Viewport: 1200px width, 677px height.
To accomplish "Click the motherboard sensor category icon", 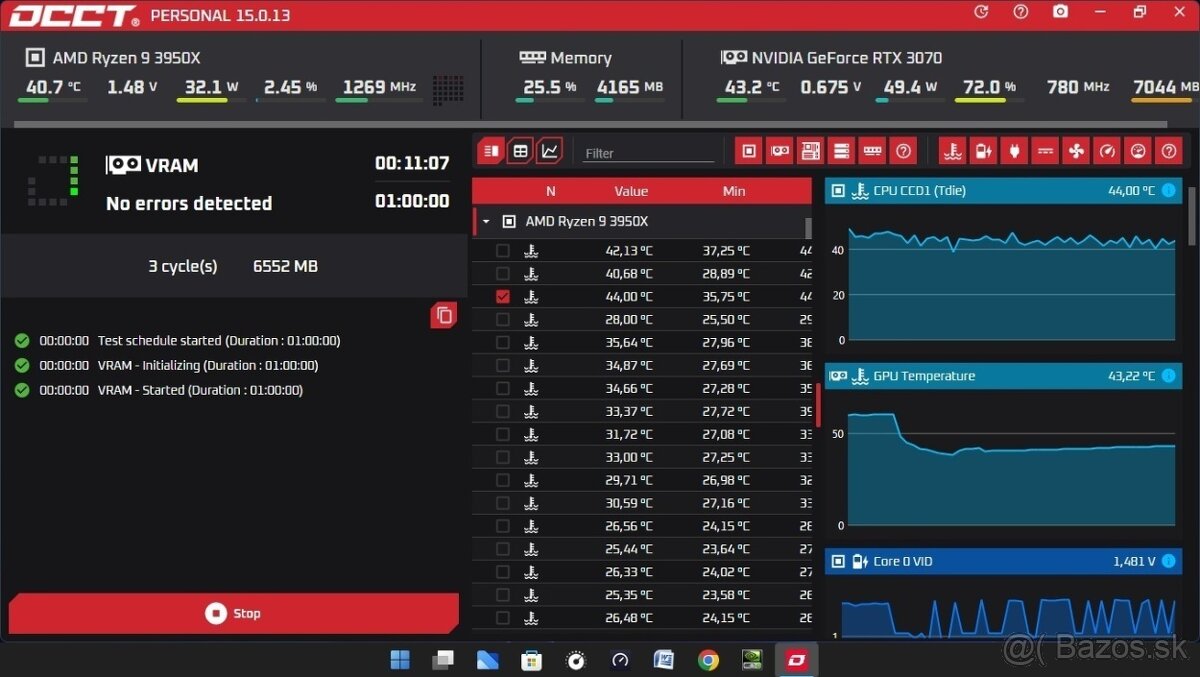I will [810, 150].
